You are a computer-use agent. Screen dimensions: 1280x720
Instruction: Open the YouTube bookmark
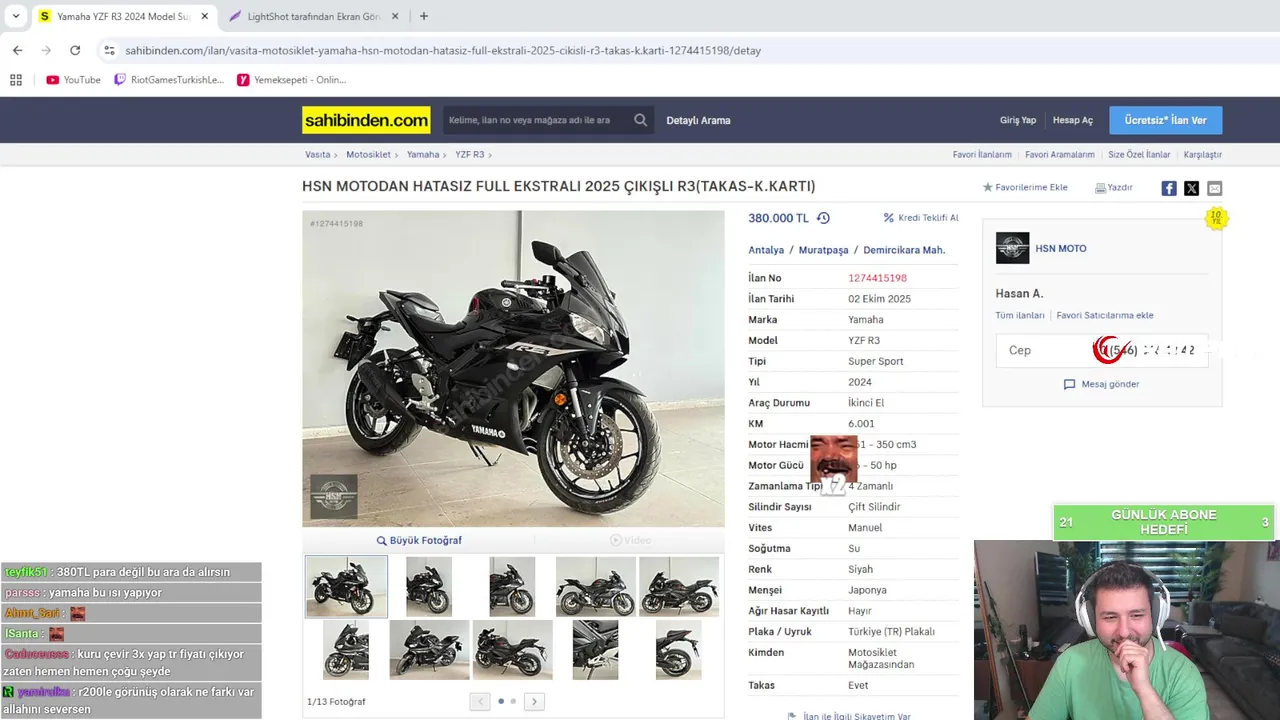73,80
